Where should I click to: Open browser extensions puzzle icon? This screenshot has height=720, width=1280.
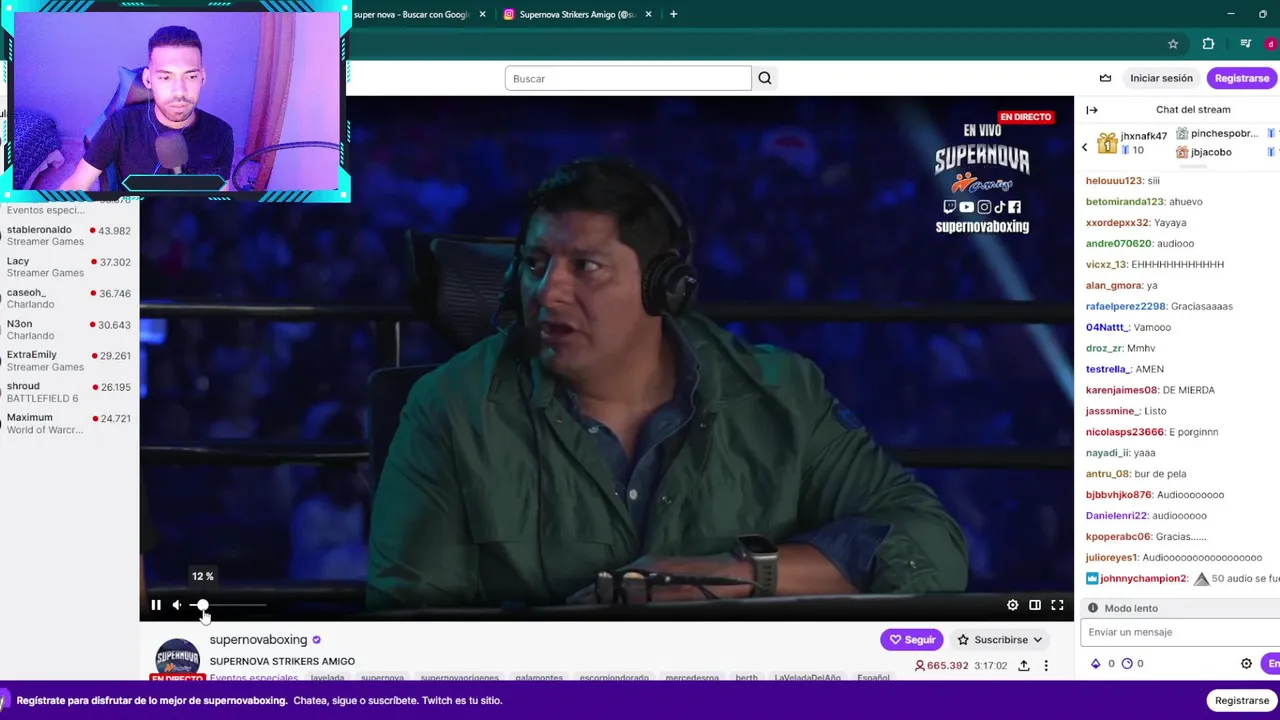click(x=1208, y=44)
